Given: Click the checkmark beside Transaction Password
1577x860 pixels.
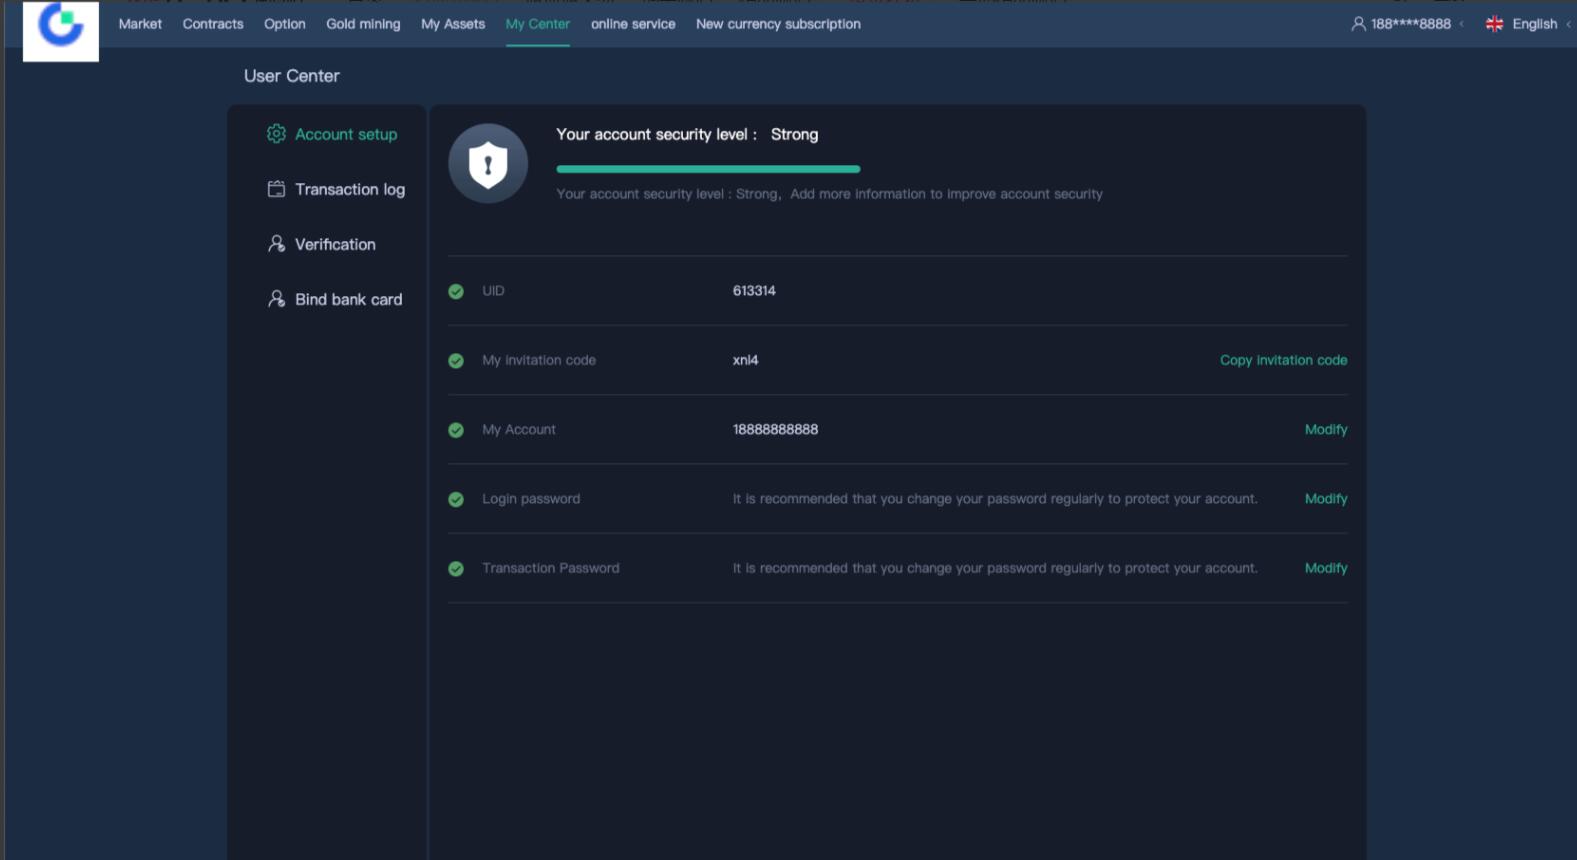Looking at the screenshot, I should (x=456, y=569).
